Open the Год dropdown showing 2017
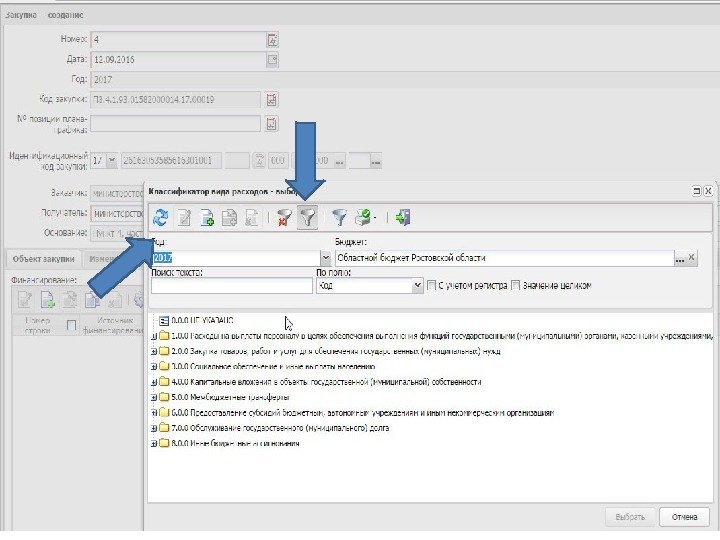This screenshot has height=540, width=720. [325, 258]
